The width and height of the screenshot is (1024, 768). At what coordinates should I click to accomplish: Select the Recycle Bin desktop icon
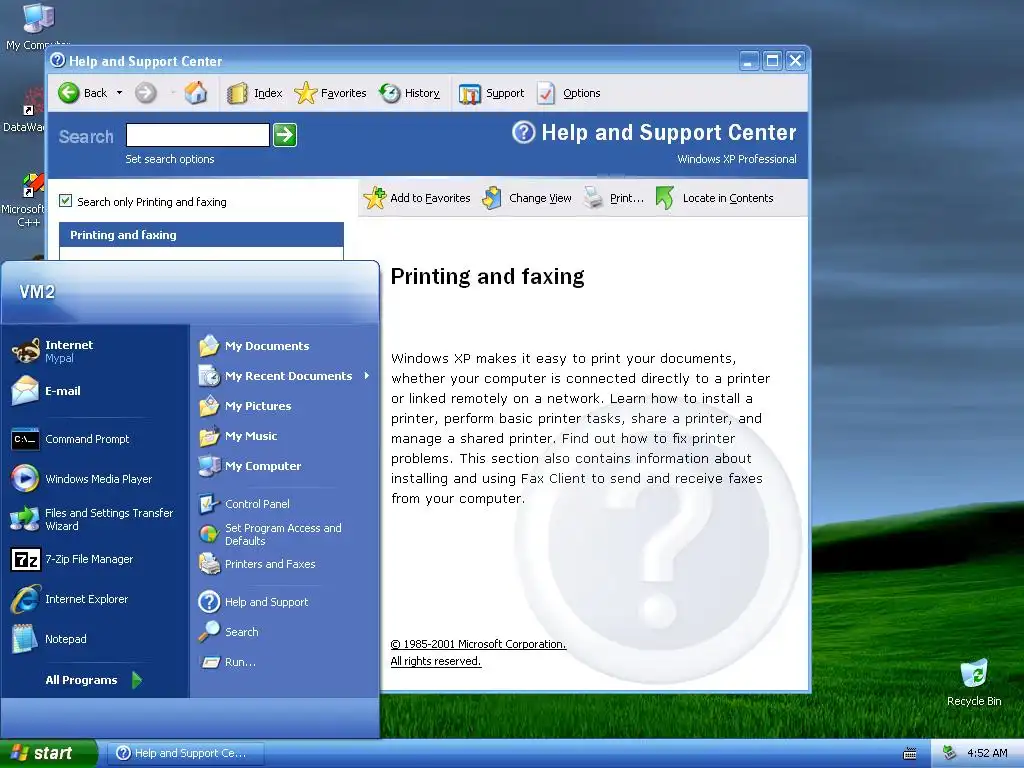coord(974,682)
